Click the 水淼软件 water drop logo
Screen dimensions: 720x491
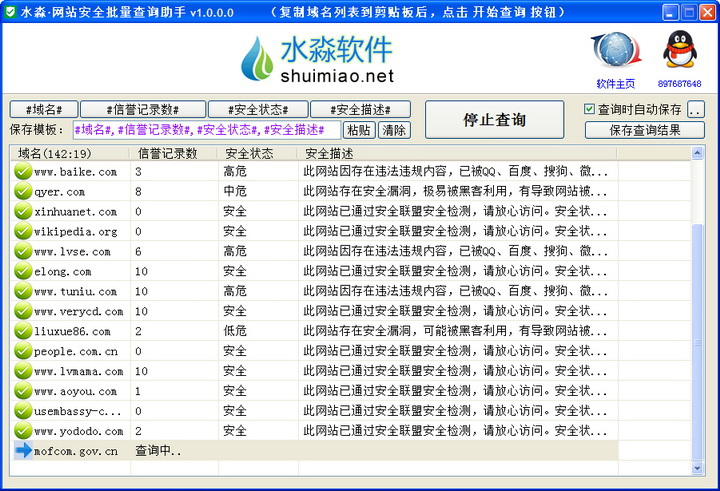(257, 59)
